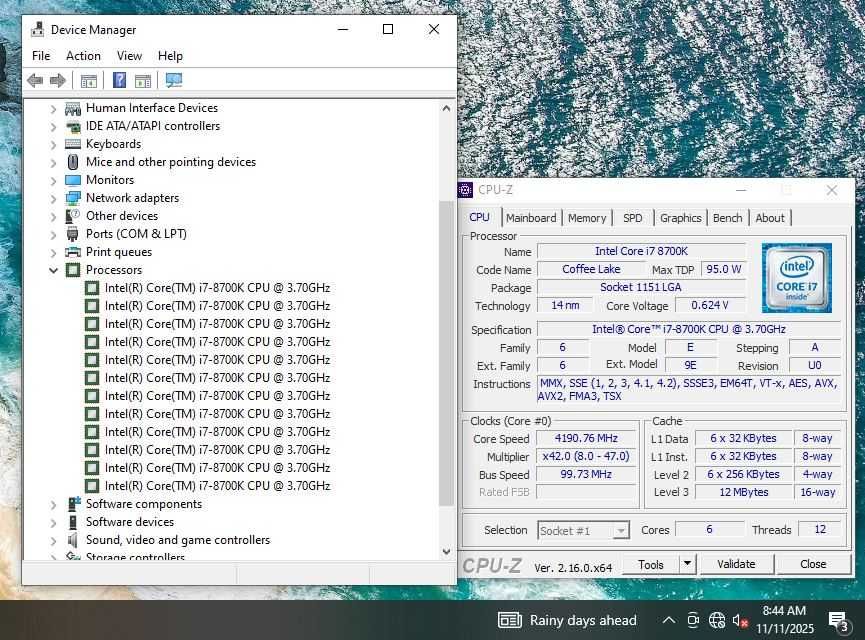This screenshot has height=640, width=865.
Task: Click the Back arrow in Device Manager toolbar
Action: (35, 81)
